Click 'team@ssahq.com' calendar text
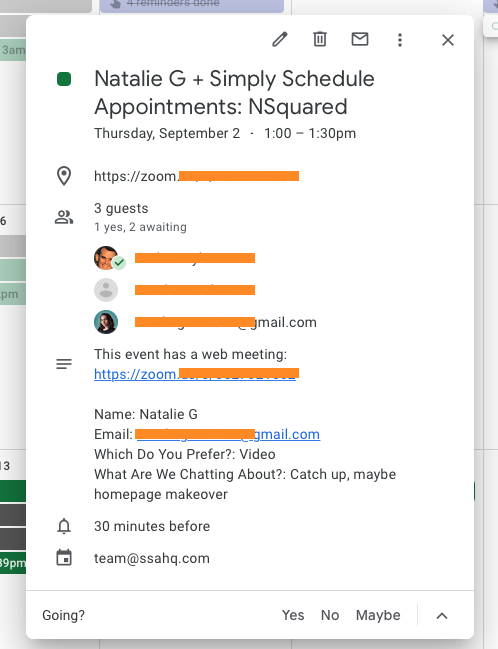This screenshot has height=649, width=498. pyautogui.click(x=152, y=558)
